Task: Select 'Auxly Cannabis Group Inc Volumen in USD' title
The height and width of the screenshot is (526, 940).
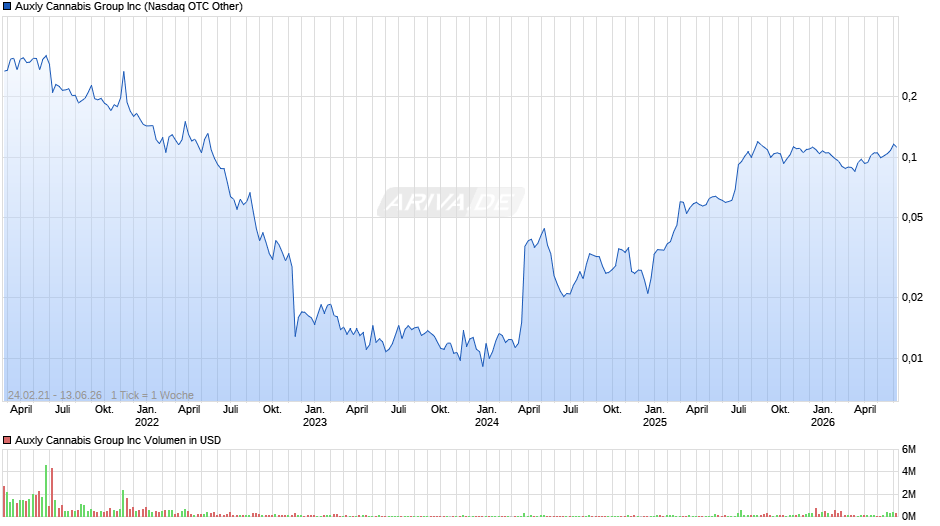Action: pos(118,440)
